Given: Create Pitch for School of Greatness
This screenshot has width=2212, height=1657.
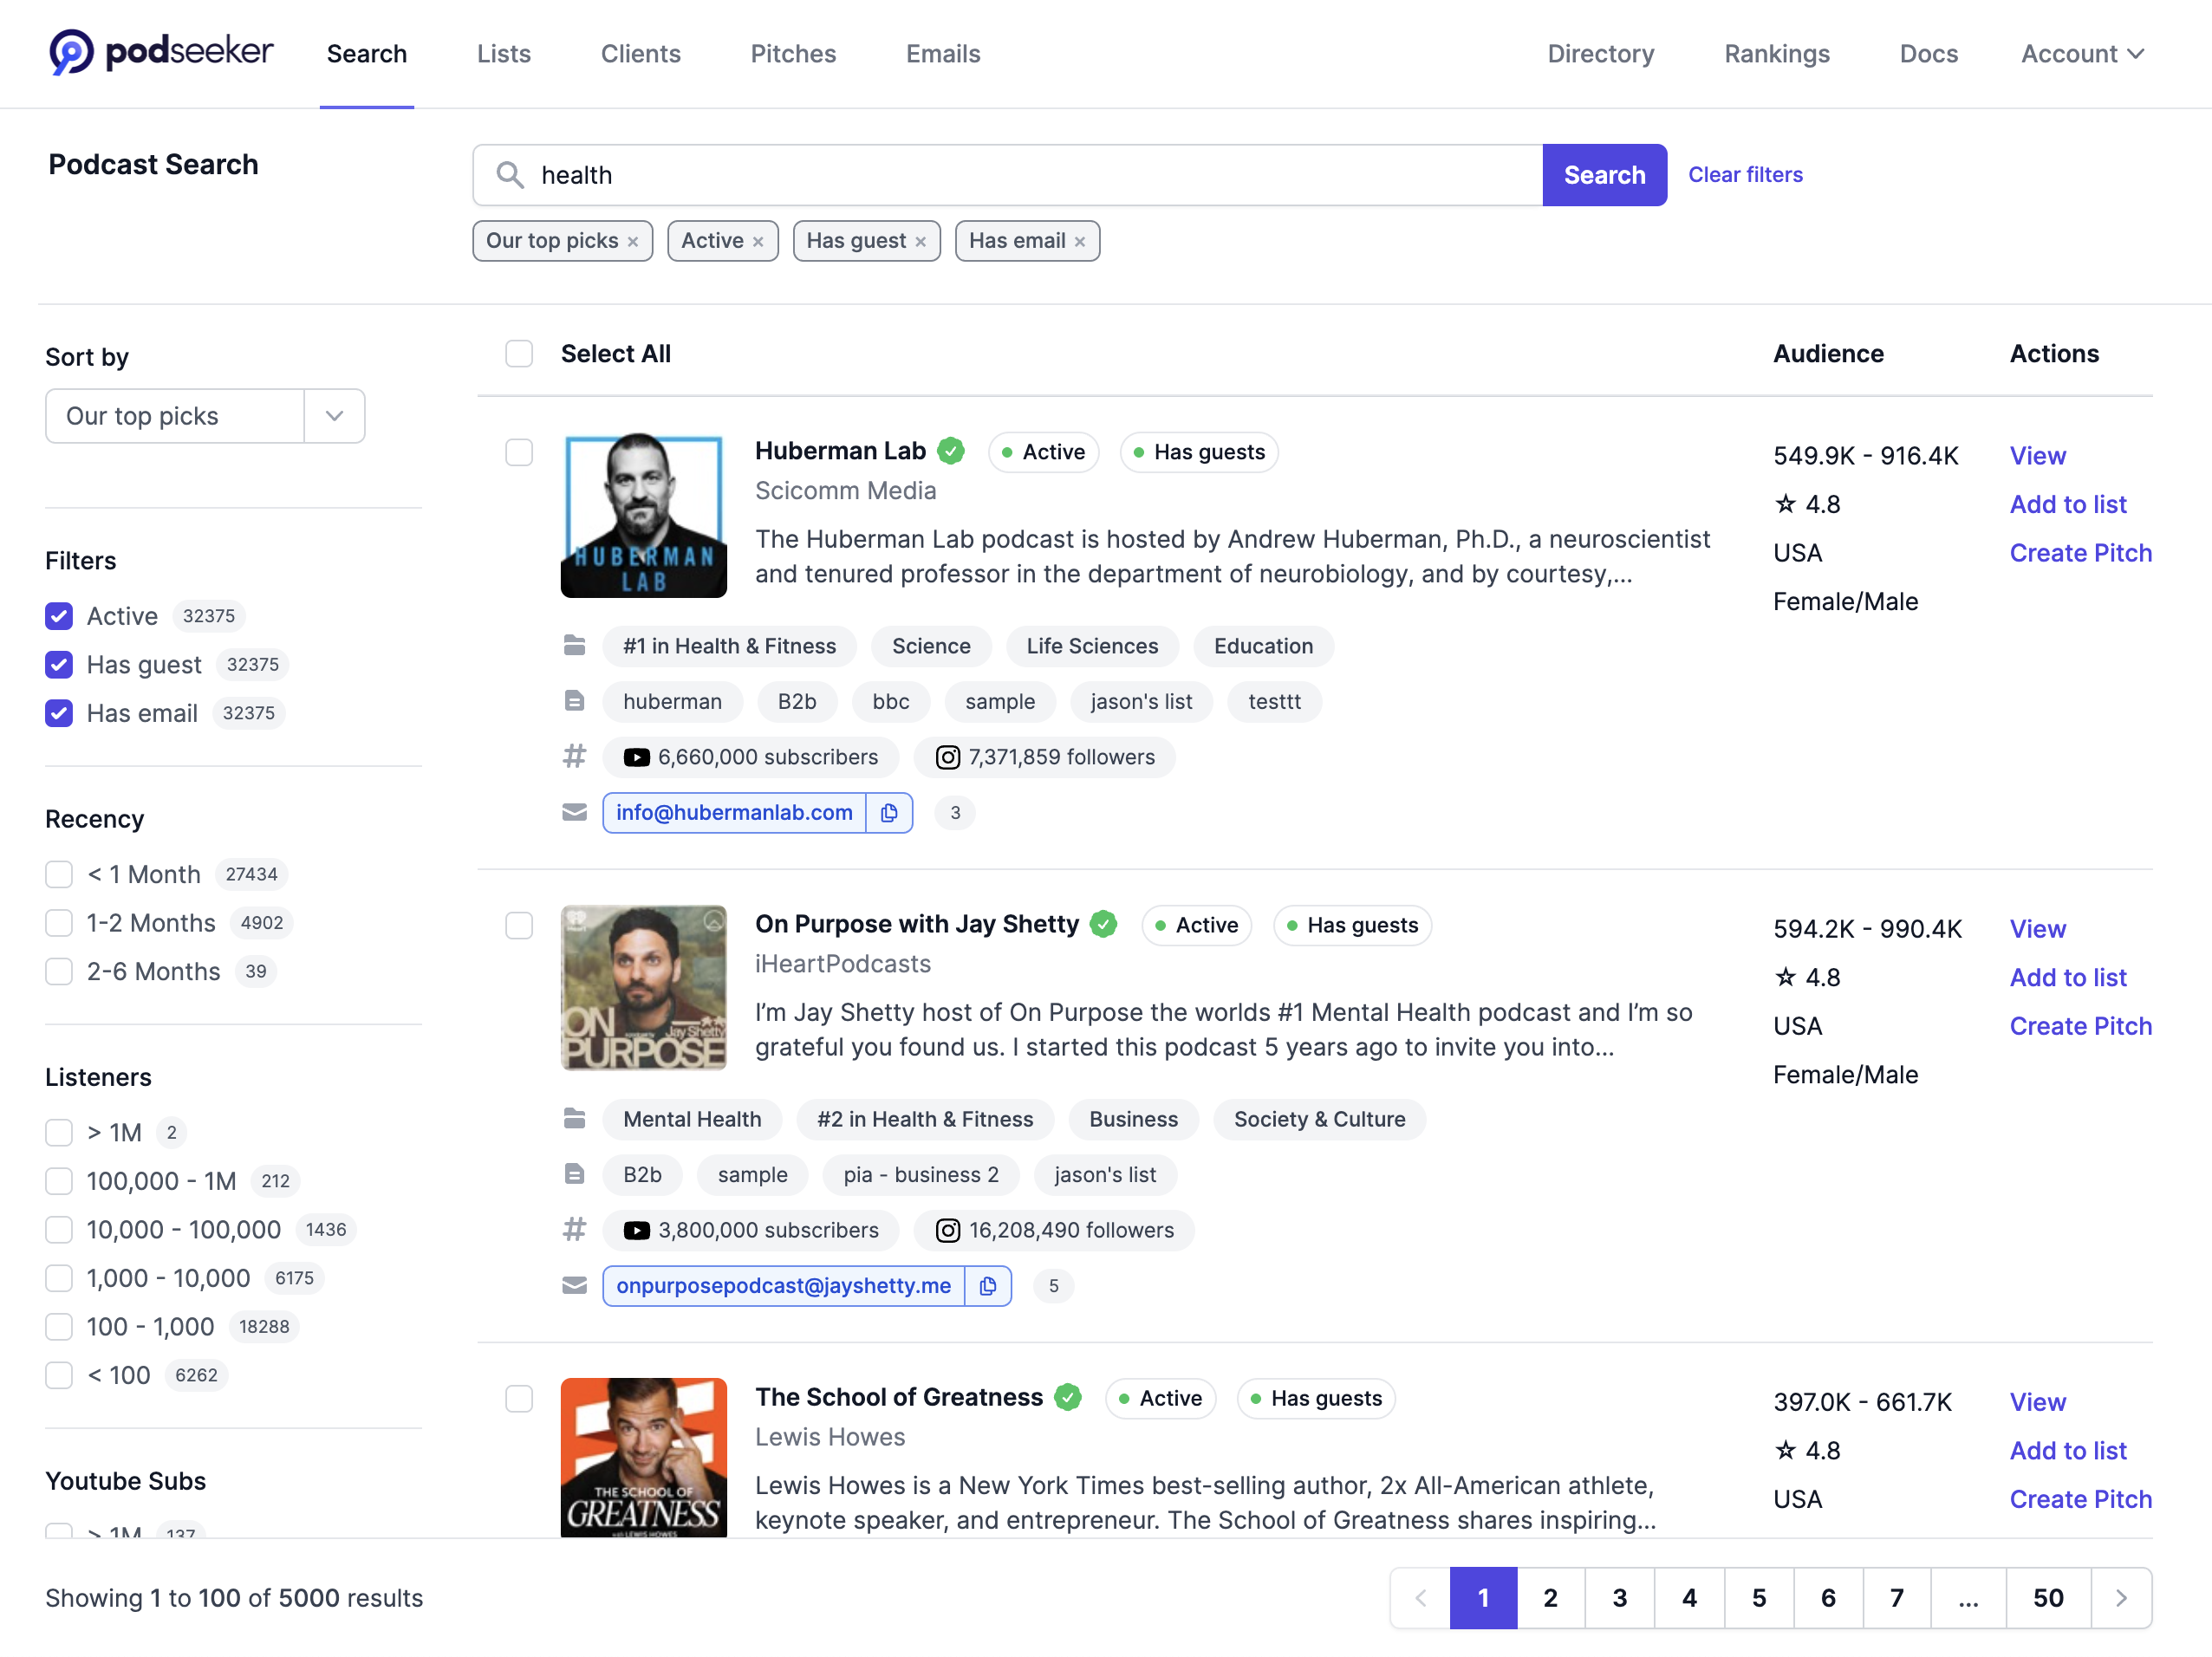Looking at the screenshot, I should tap(2081, 1499).
